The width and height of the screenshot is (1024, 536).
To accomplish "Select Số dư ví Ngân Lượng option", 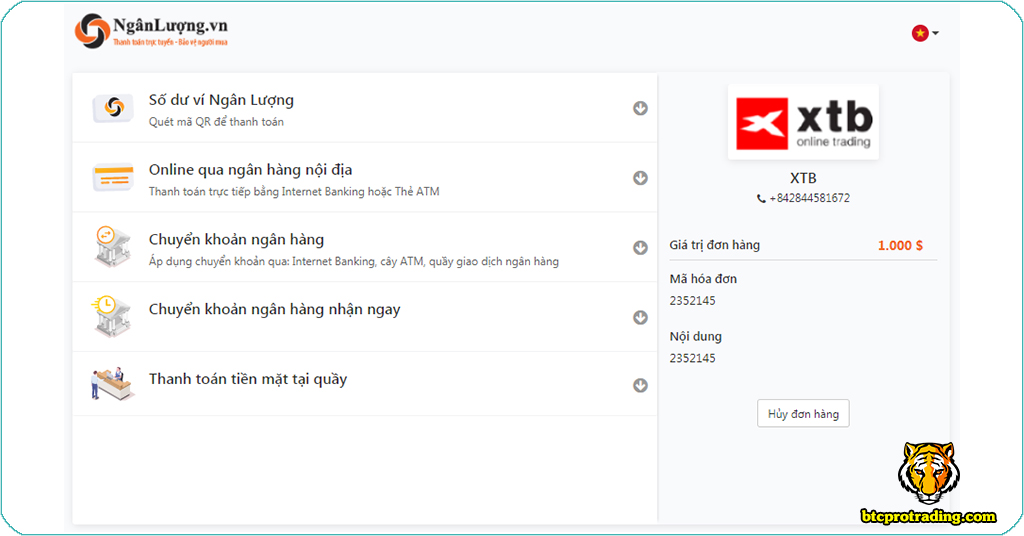I will (221, 100).
